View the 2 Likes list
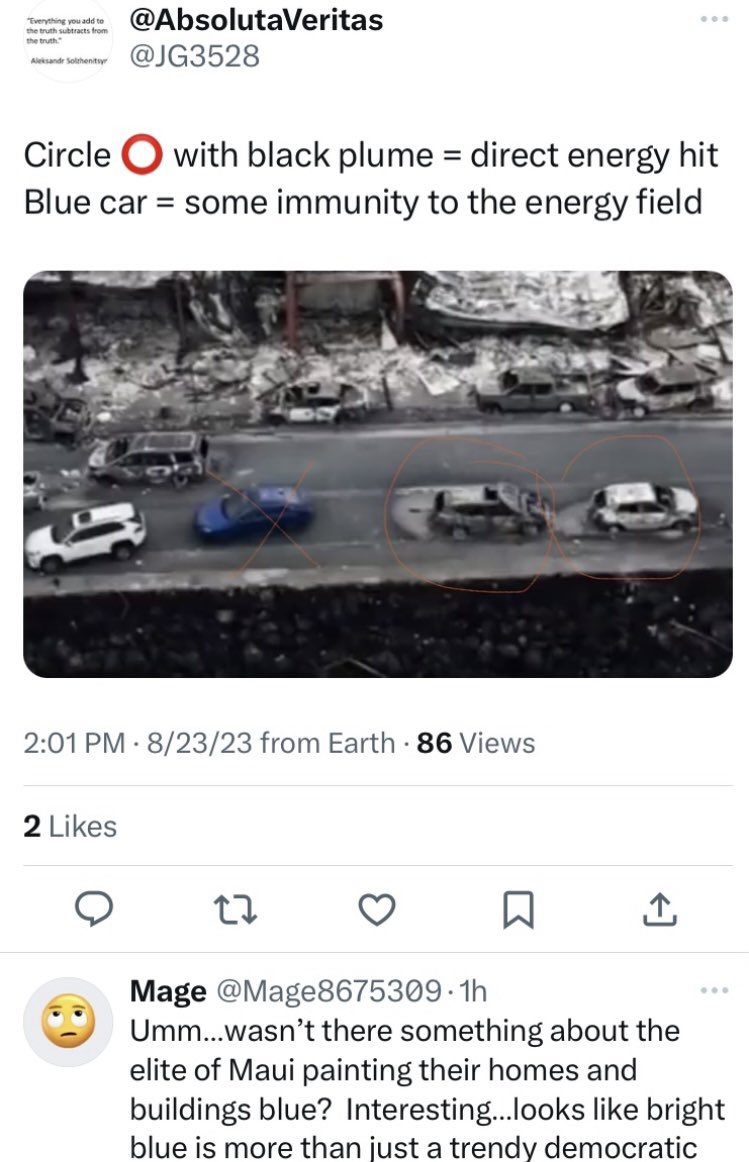Screen dimensions: 749x1162 (70, 826)
